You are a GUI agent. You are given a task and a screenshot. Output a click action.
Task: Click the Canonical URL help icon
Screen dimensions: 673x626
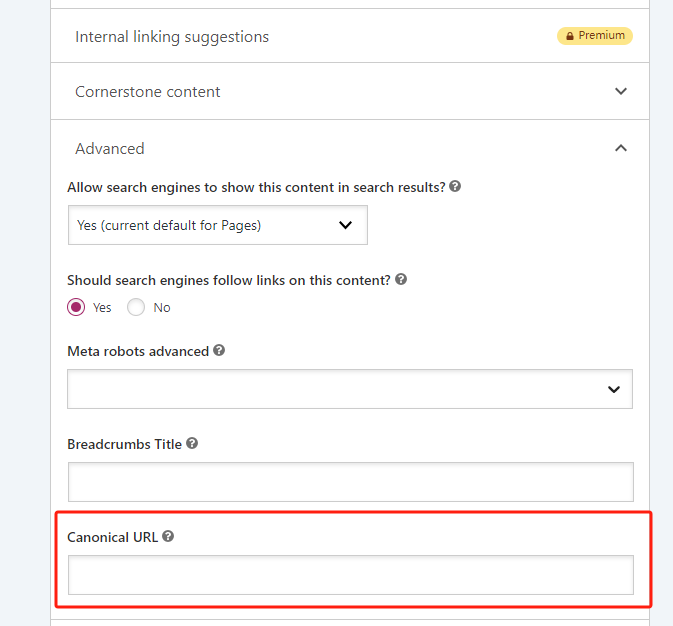[168, 536]
